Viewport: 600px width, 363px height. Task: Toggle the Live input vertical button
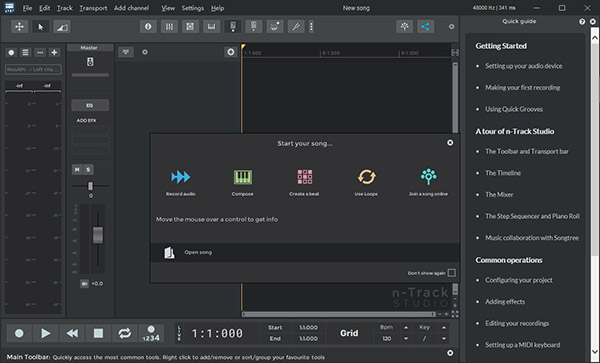pos(179,333)
